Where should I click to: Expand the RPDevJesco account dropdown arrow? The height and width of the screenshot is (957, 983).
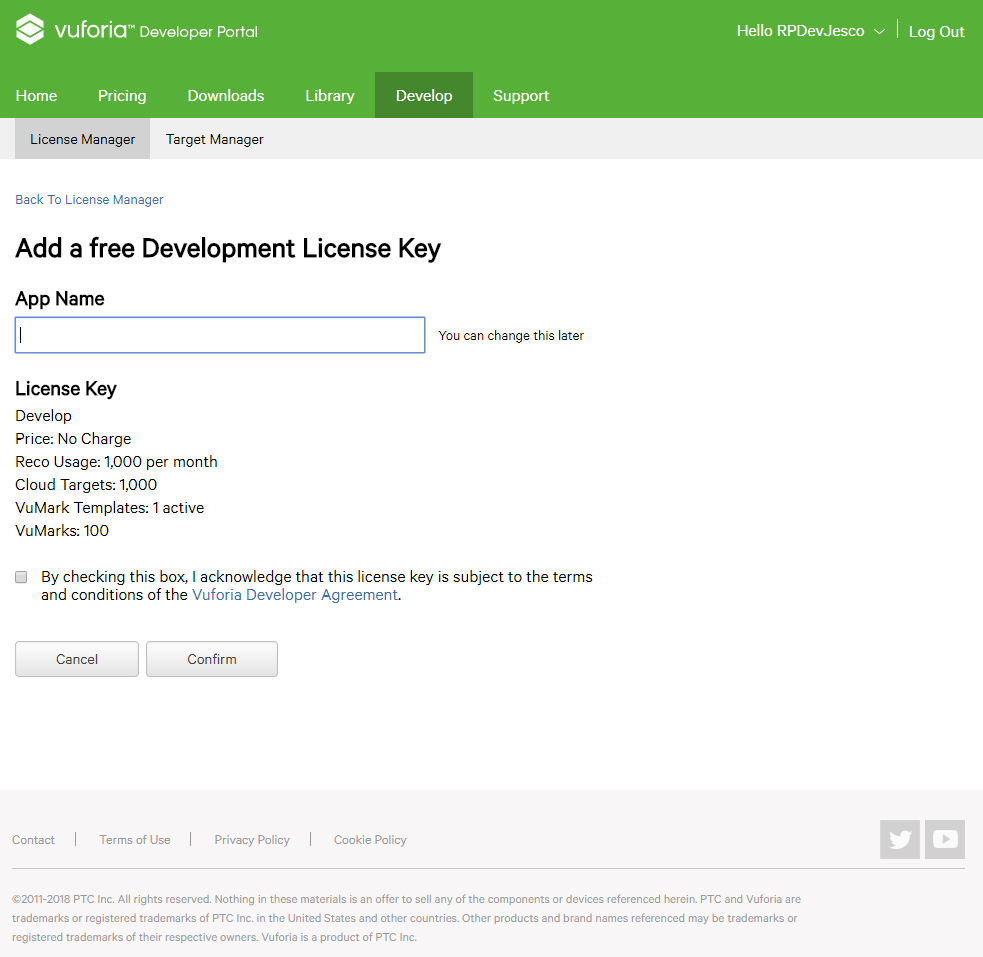tap(880, 31)
